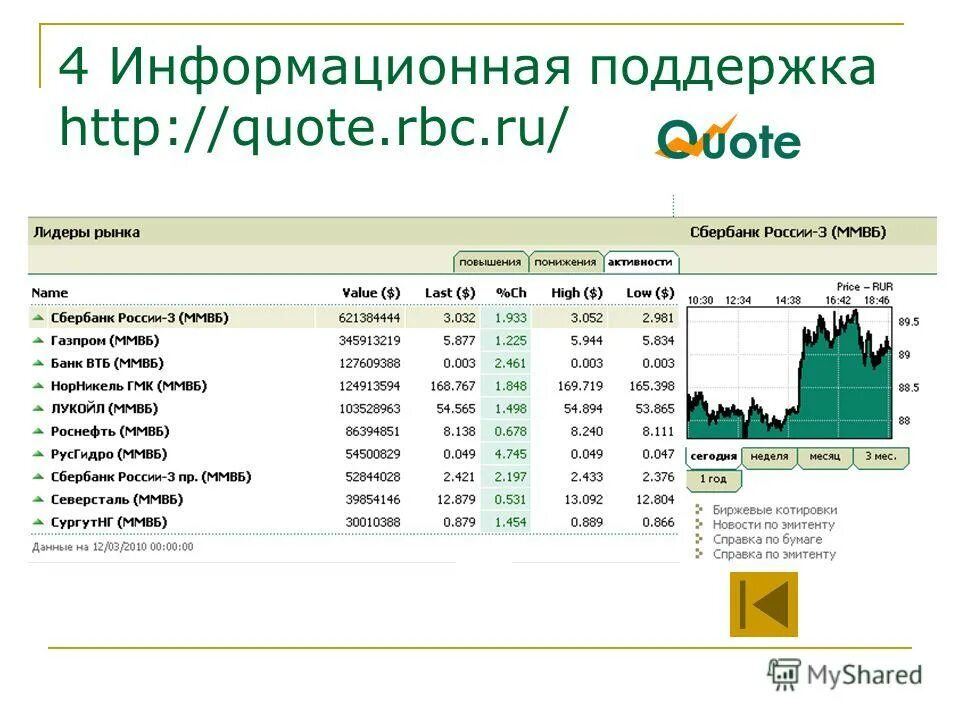
Task: Click the Name column header
Action: pyautogui.click(x=50, y=293)
